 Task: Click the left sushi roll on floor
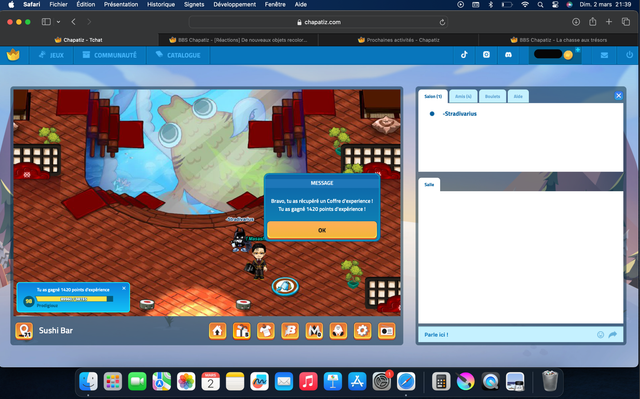coord(147,304)
